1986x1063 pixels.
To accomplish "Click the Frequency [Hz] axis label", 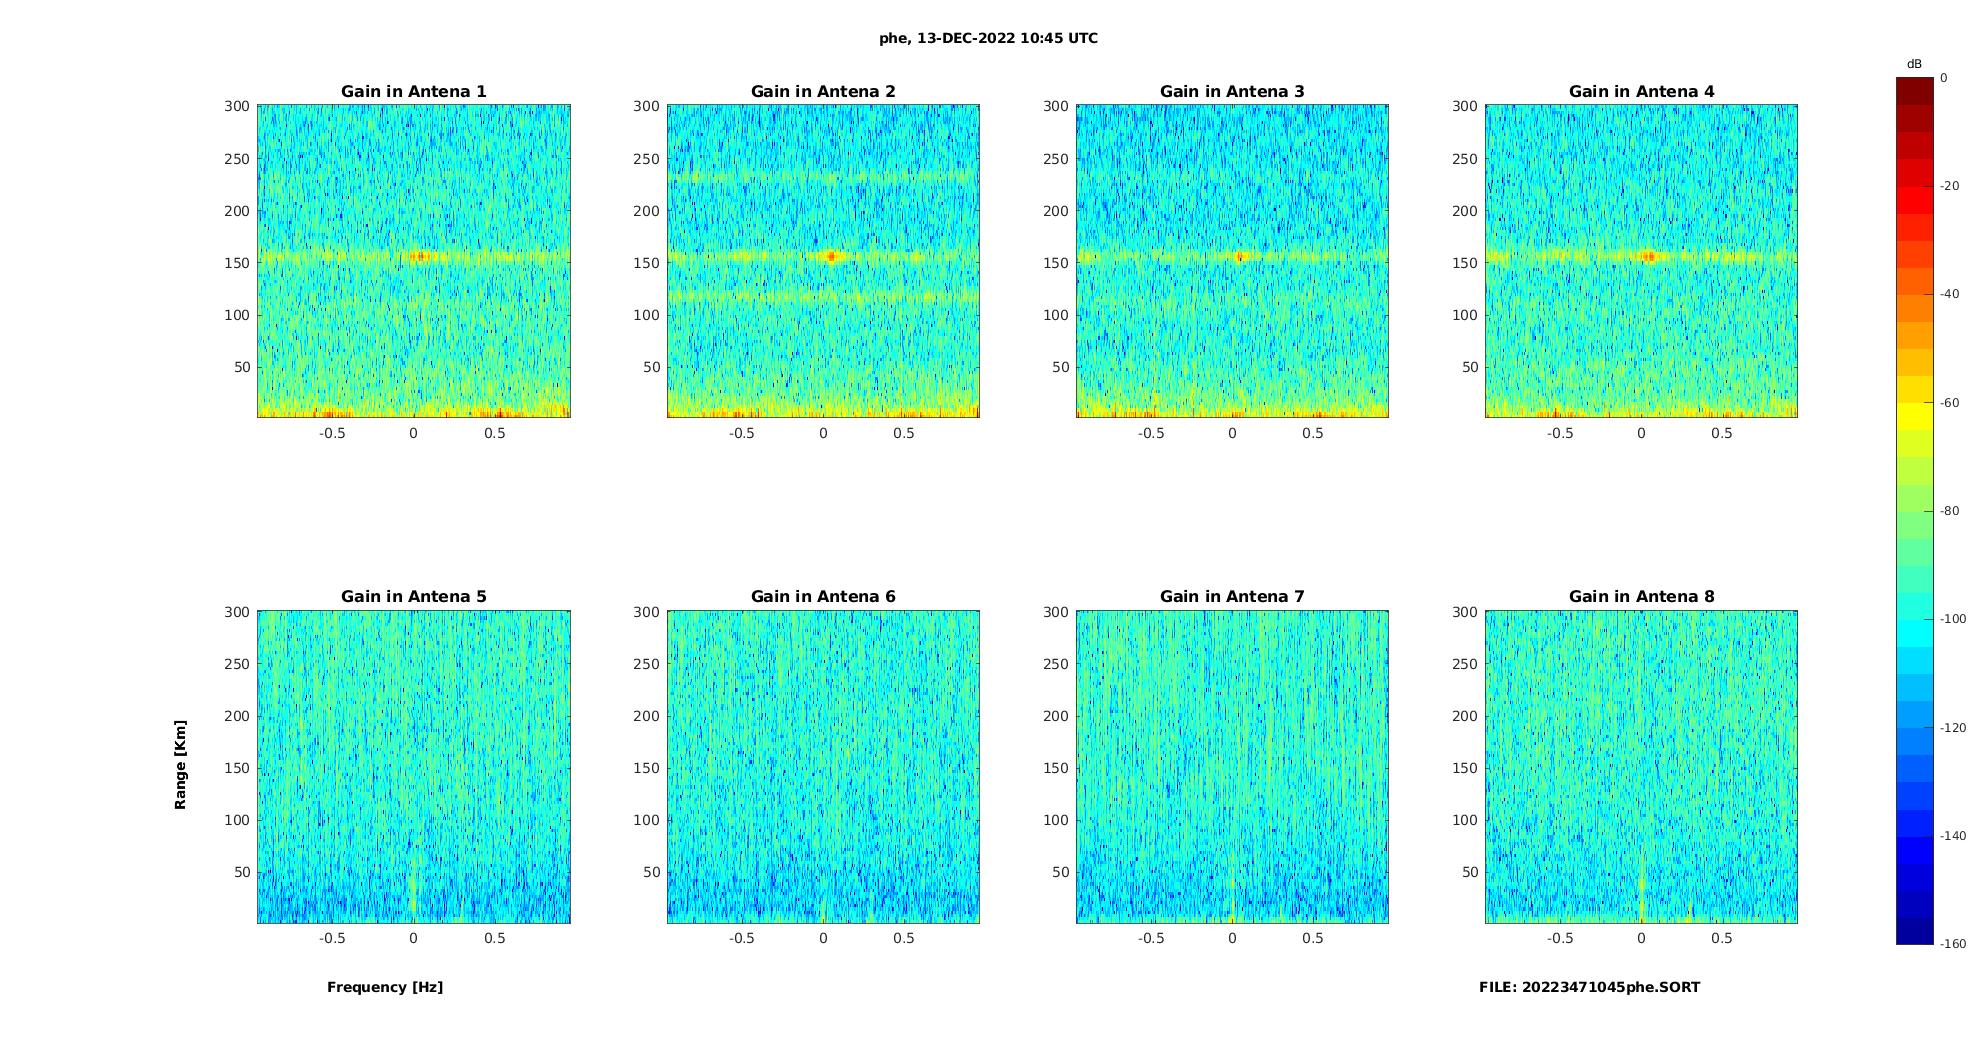I will point(385,987).
